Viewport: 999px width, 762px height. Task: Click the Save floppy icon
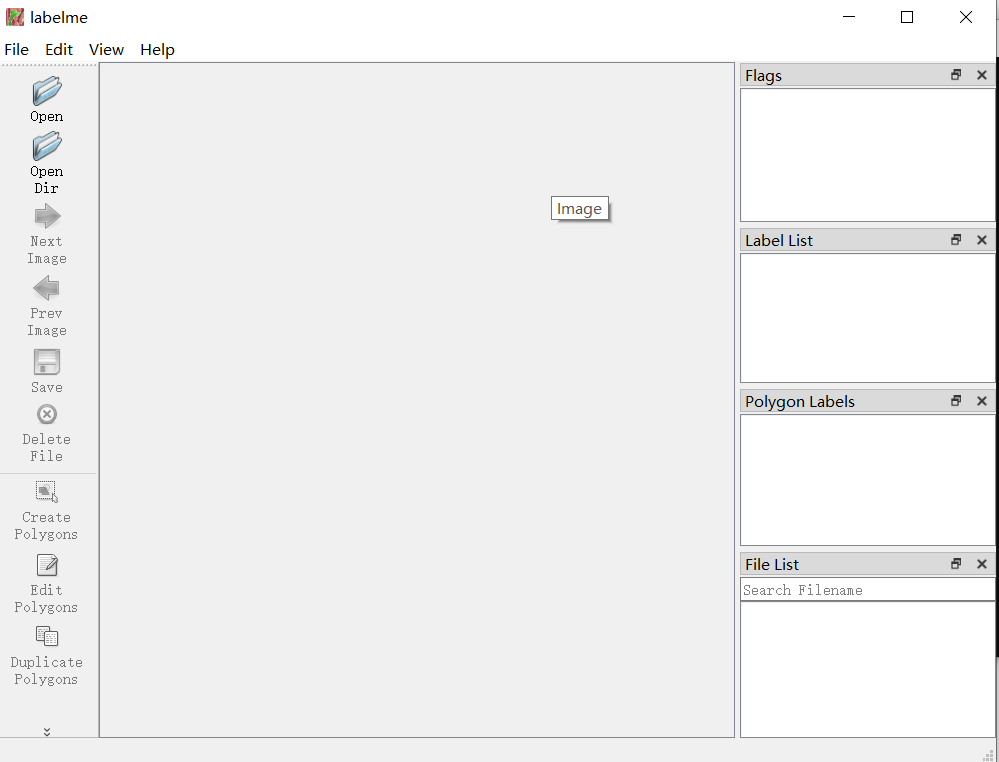[x=47, y=362]
